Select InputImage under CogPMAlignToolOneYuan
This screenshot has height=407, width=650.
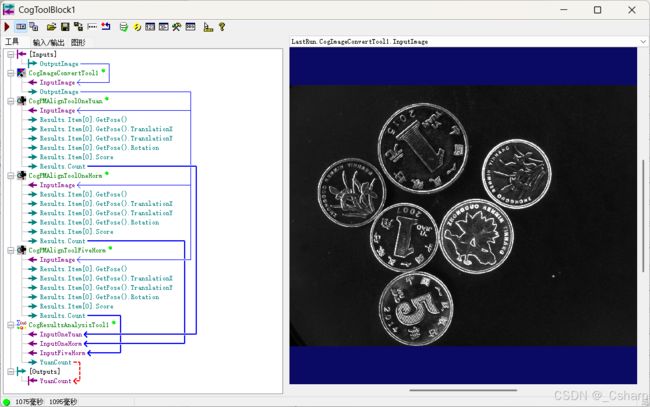[57, 110]
